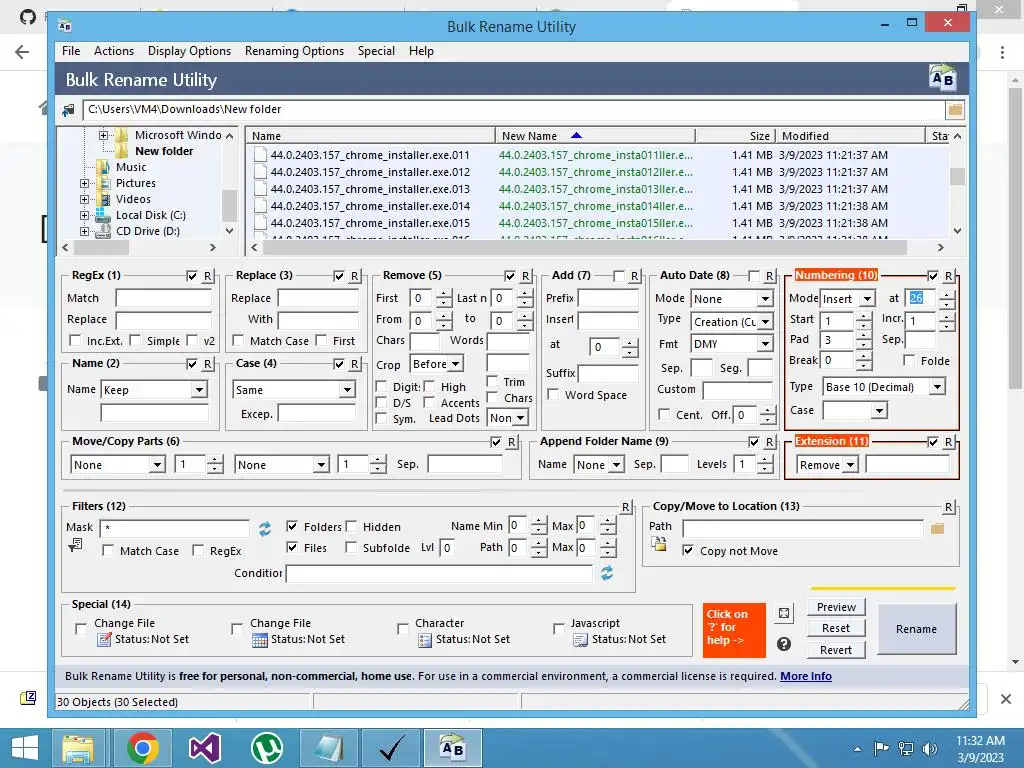Click the volume icon in system tray
Viewport: 1024px width, 768px height.
point(929,749)
